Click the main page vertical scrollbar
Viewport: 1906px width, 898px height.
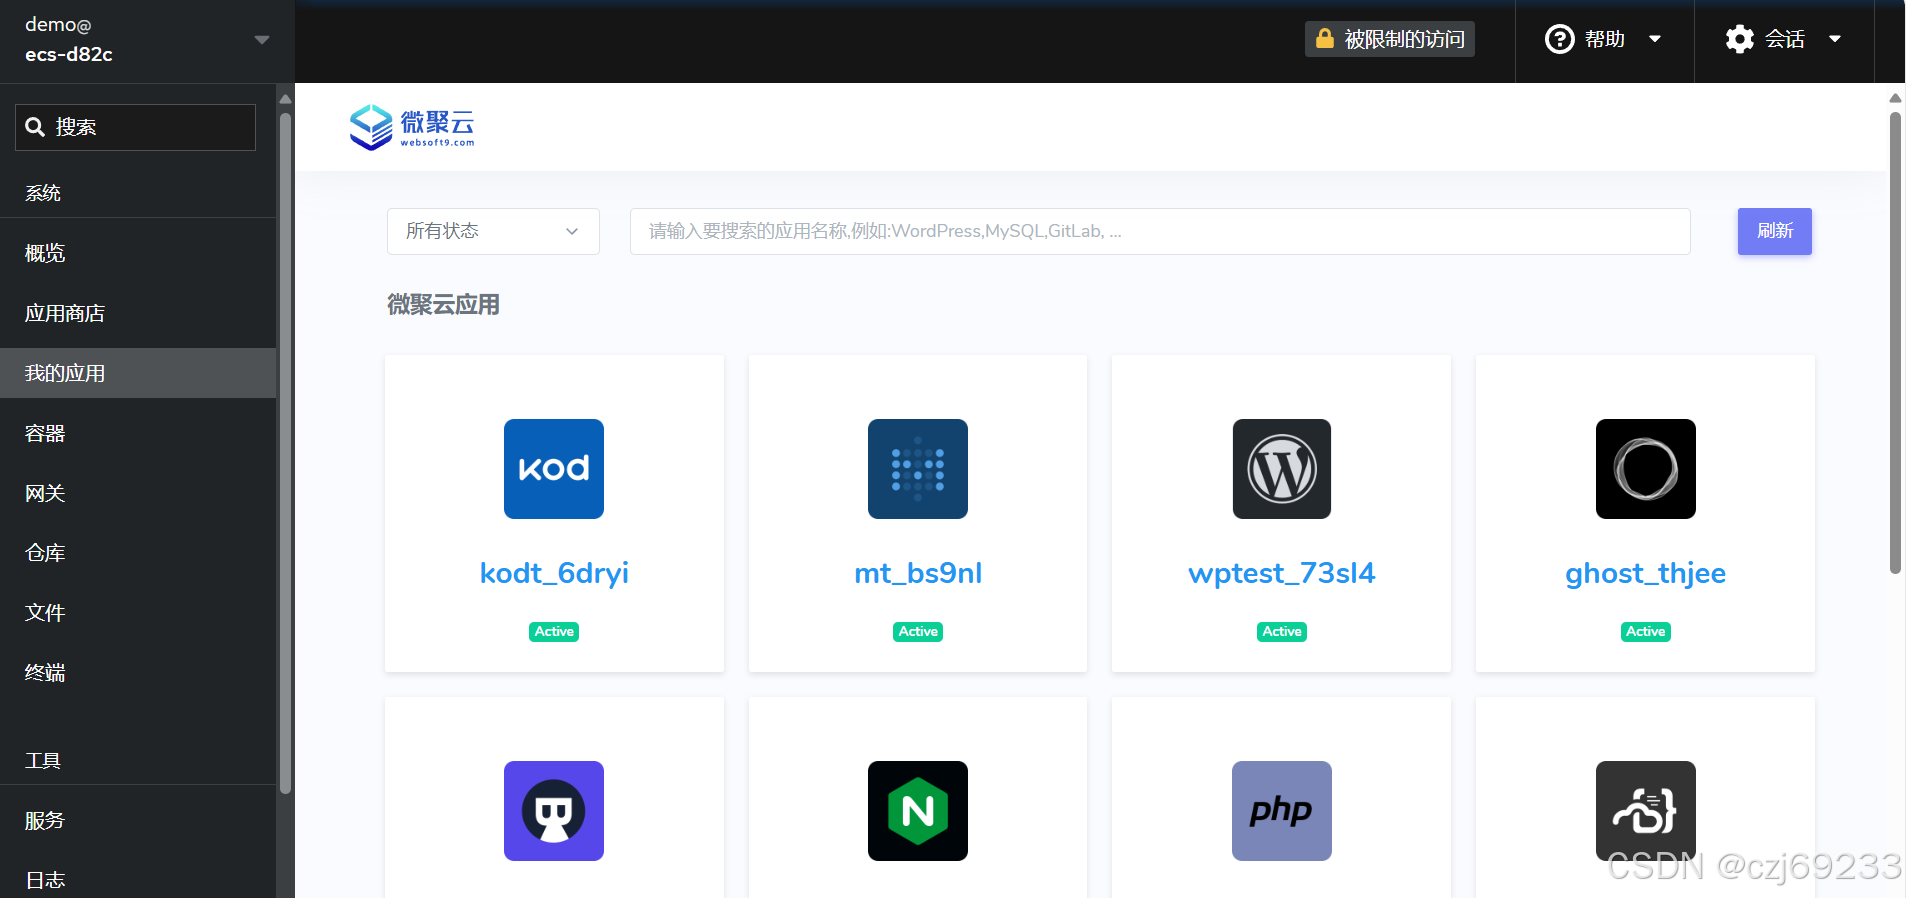click(x=1895, y=343)
